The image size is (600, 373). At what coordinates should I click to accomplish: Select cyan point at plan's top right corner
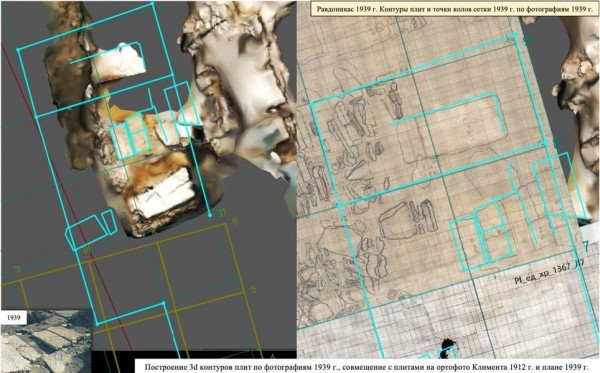(515, 35)
